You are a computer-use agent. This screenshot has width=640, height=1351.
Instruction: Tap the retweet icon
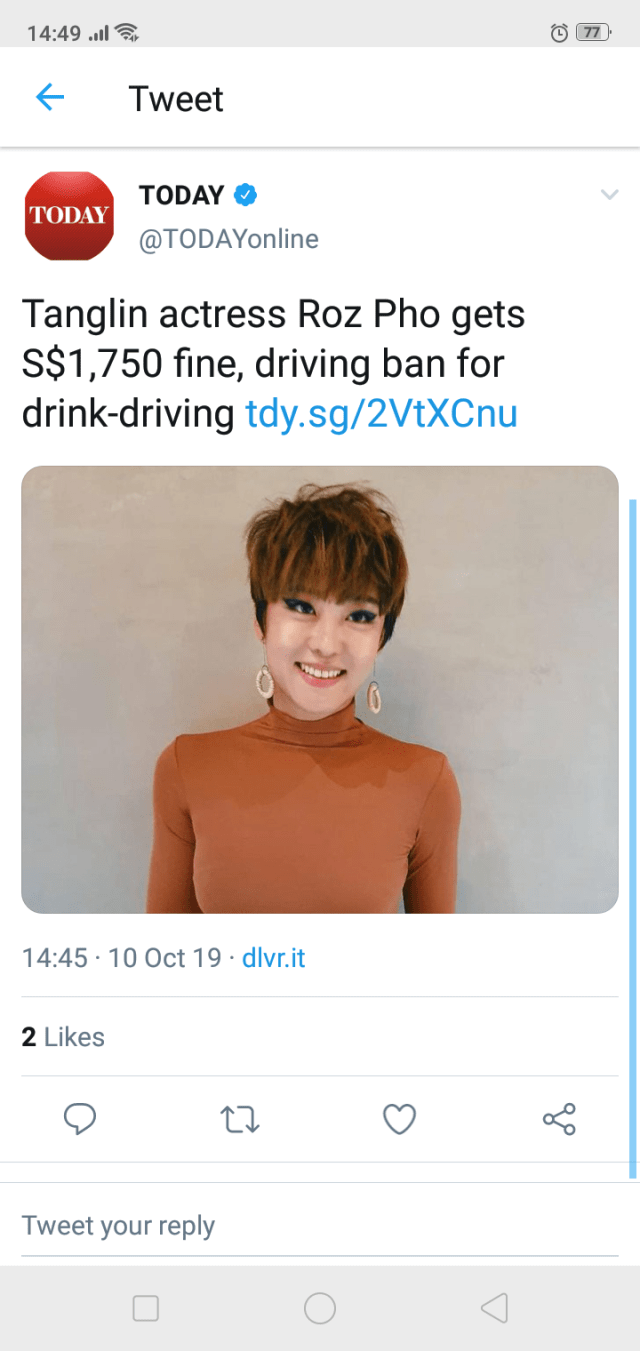[x=240, y=1119]
